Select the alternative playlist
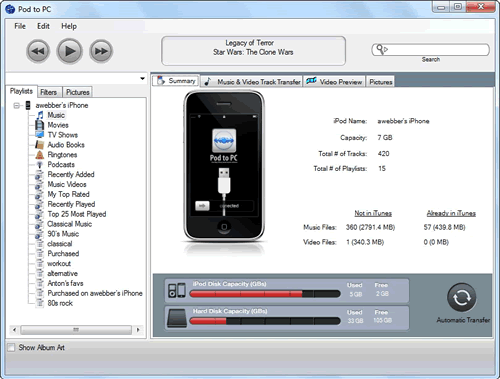 [62, 274]
